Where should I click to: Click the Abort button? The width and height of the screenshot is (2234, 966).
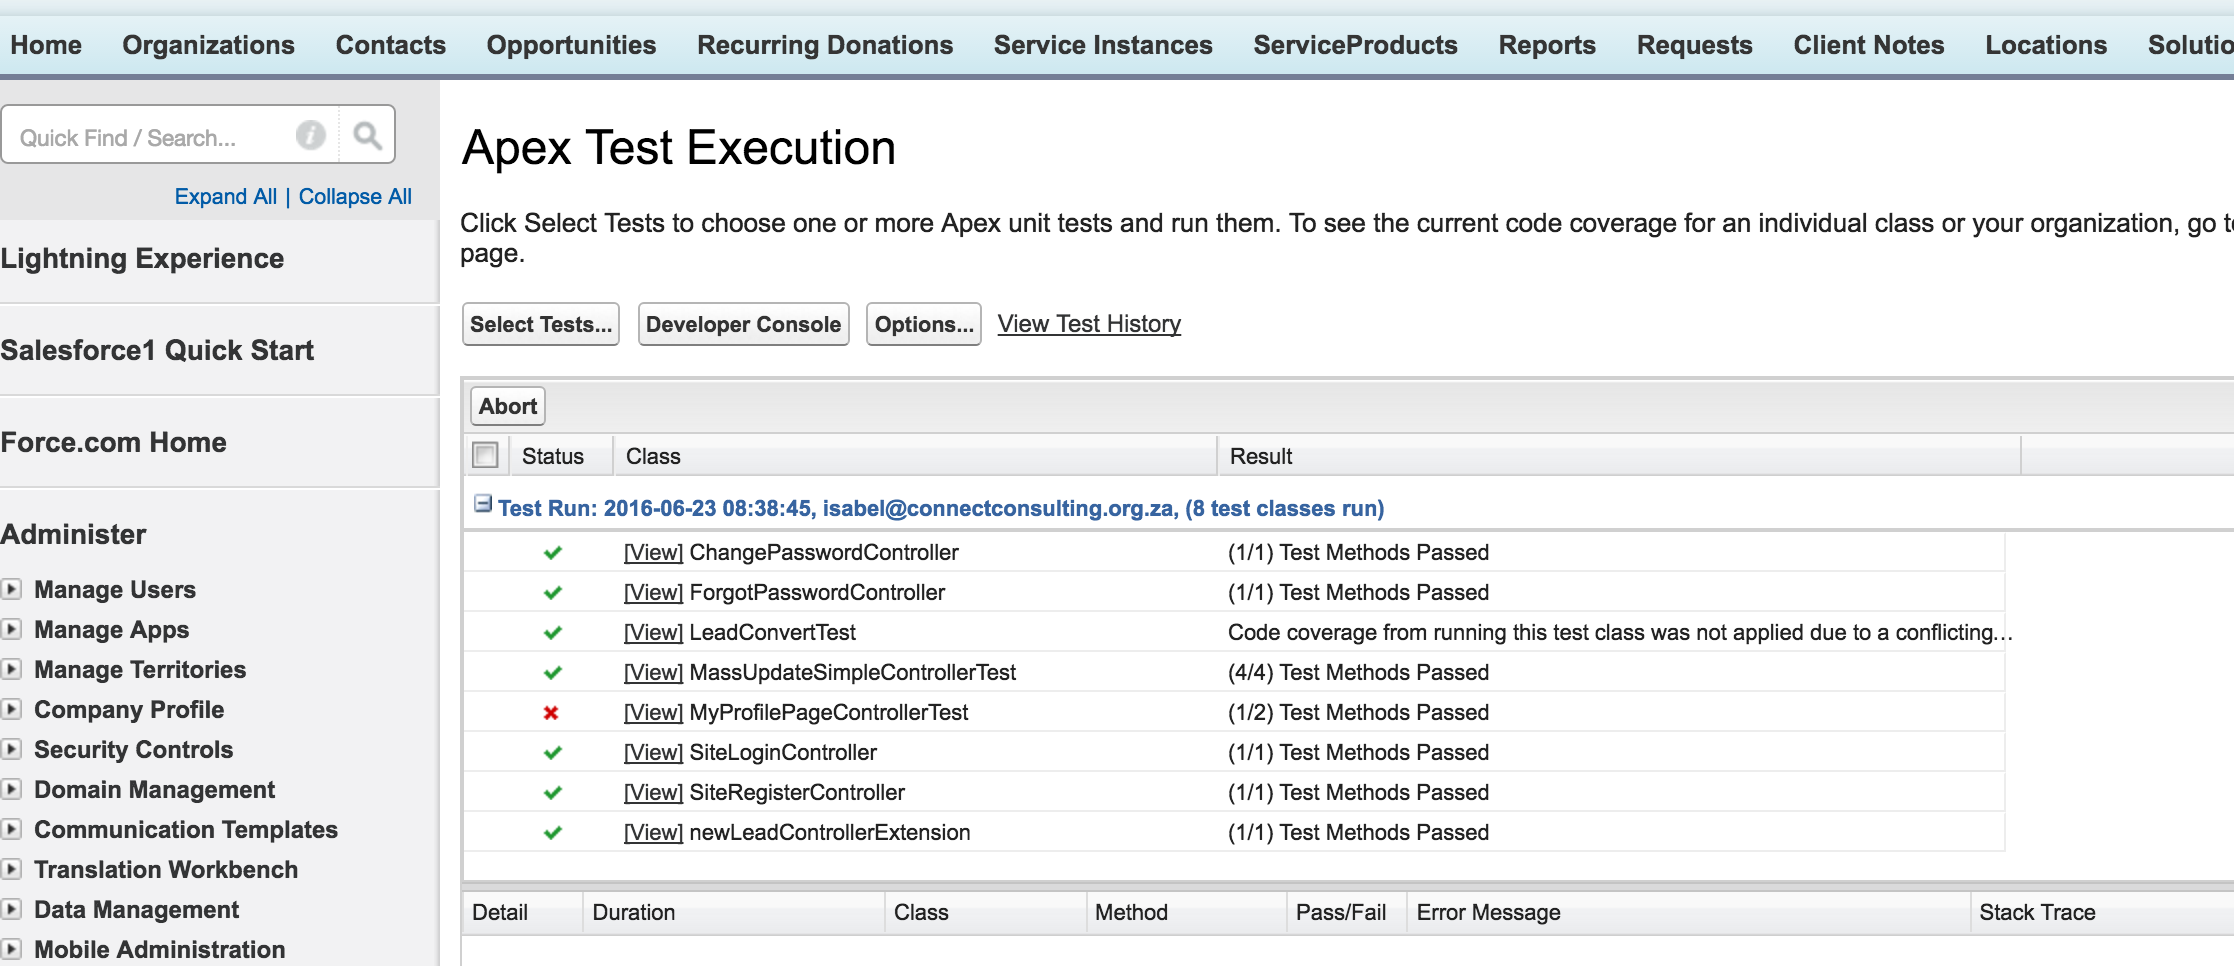point(508,406)
